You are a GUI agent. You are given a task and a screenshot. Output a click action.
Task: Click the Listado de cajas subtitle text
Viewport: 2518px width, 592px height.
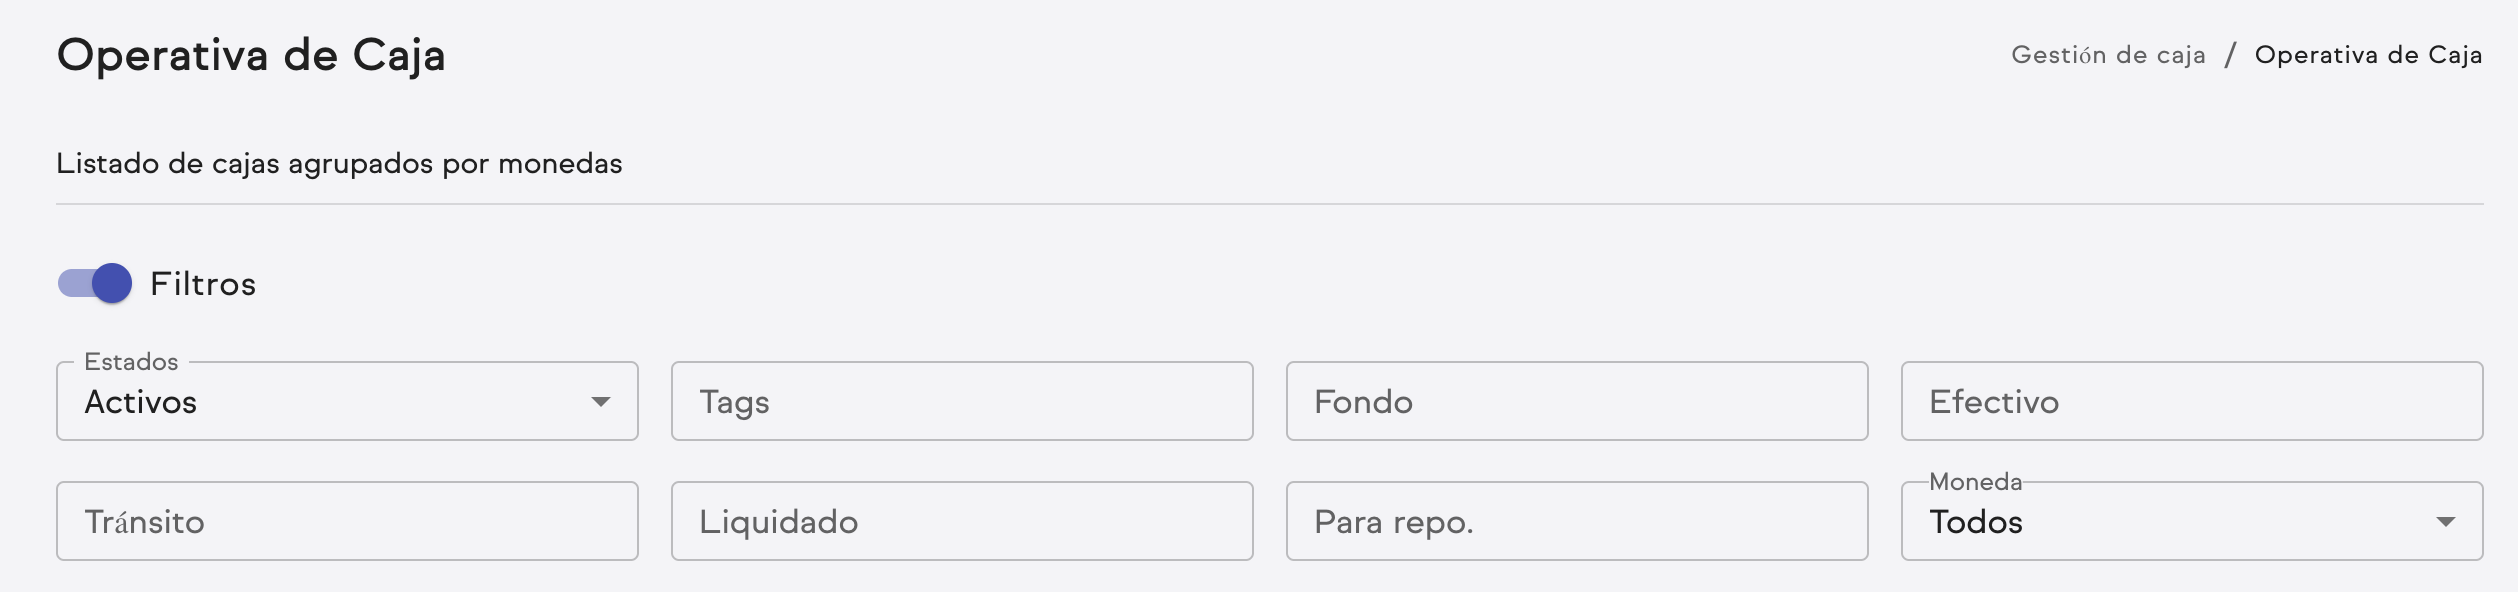point(339,162)
